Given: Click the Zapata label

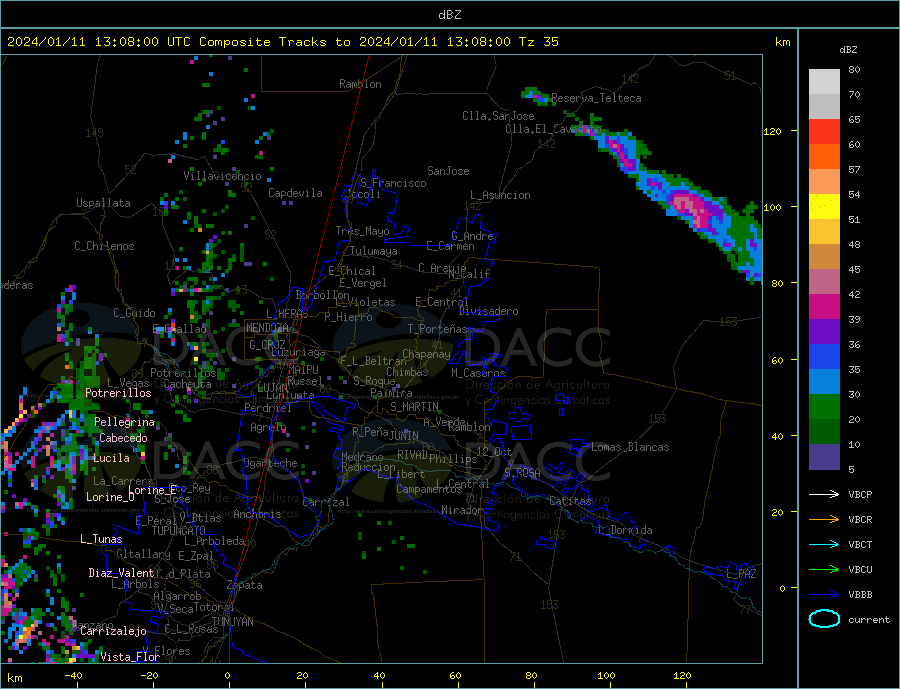Looking at the screenshot, I should [x=245, y=585].
